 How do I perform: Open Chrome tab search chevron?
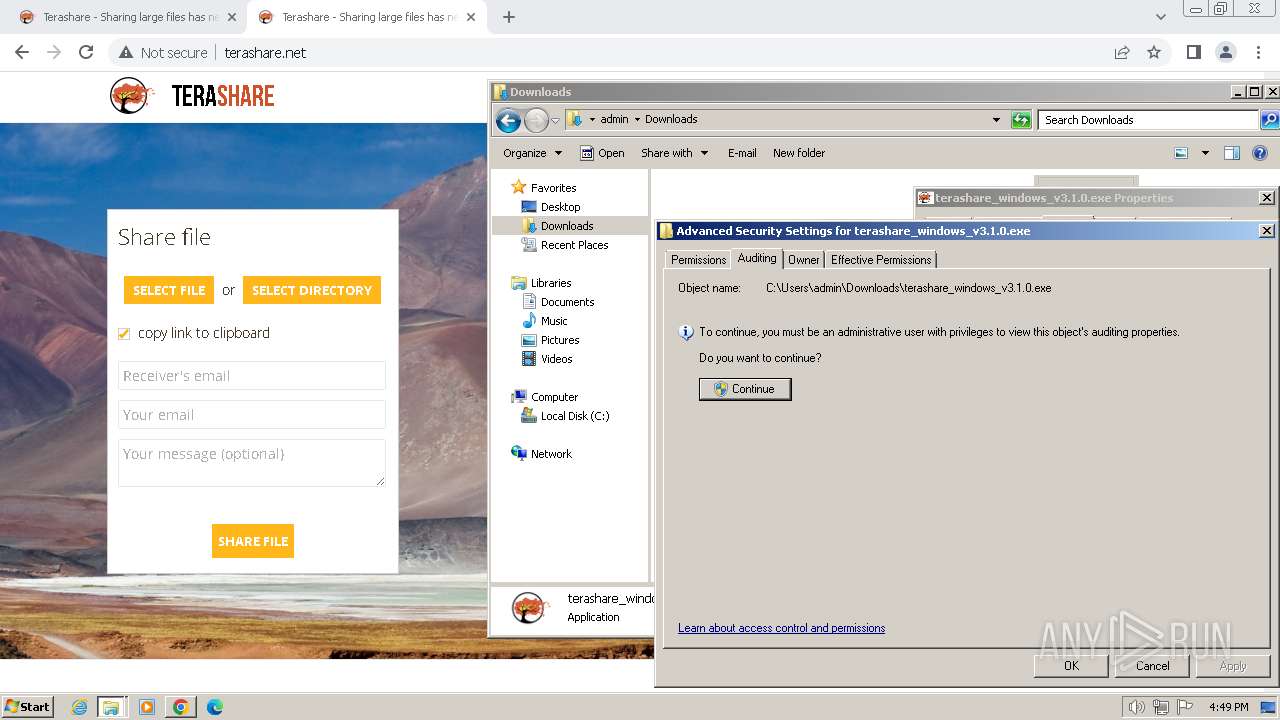pyautogui.click(x=1160, y=17)
